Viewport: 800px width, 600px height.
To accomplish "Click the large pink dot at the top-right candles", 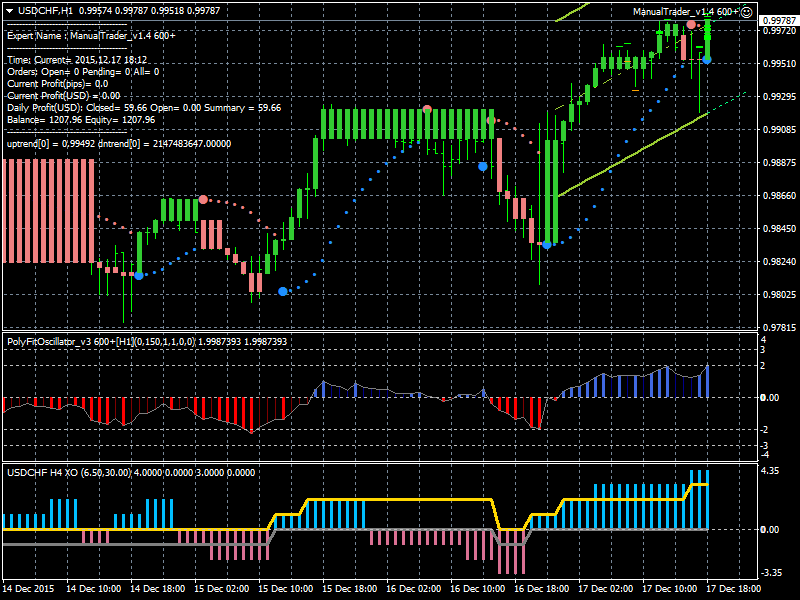I will click(691, 24).
